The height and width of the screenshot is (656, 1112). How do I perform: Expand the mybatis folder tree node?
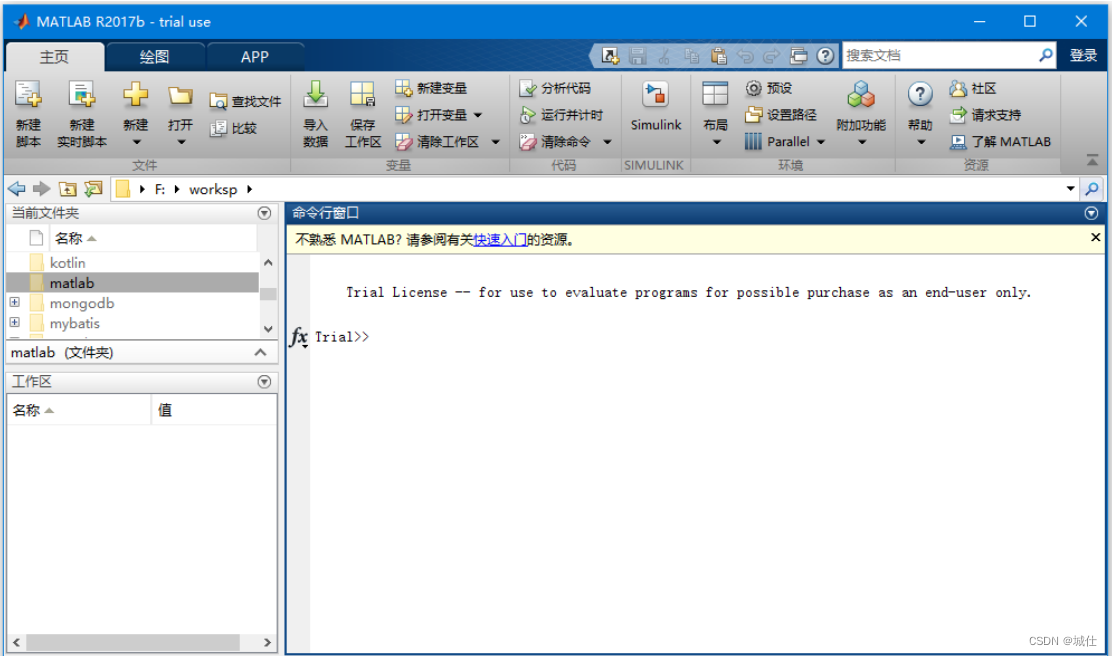coord(15,322)
